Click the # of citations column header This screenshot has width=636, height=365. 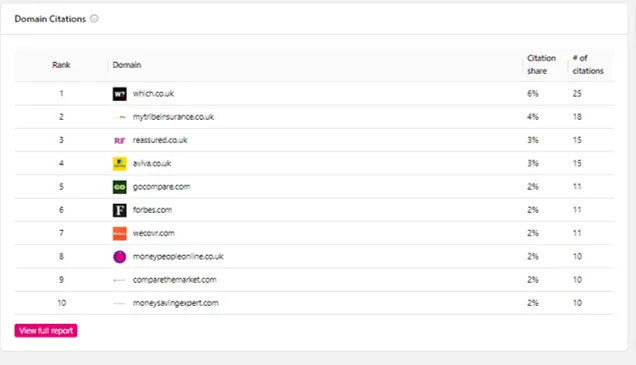(588, 64)
